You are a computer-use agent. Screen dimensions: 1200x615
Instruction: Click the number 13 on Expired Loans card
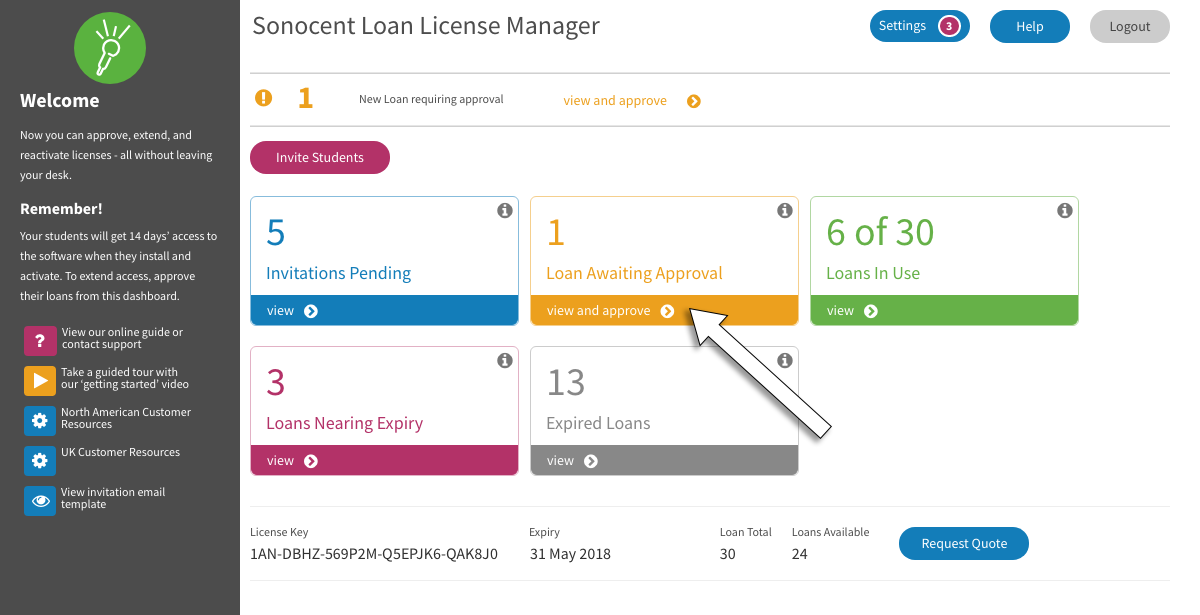point(566,382)
